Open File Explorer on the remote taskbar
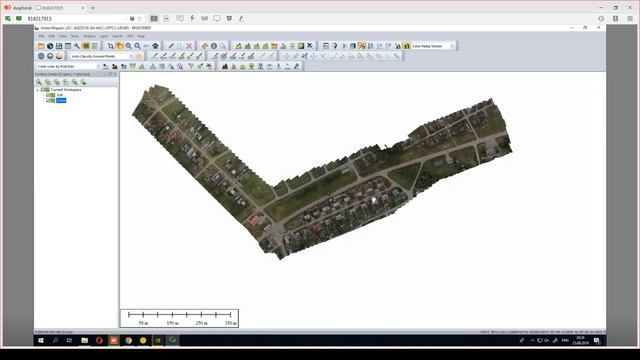The width and height of the screenshot is (640, 360). (84, 340)
